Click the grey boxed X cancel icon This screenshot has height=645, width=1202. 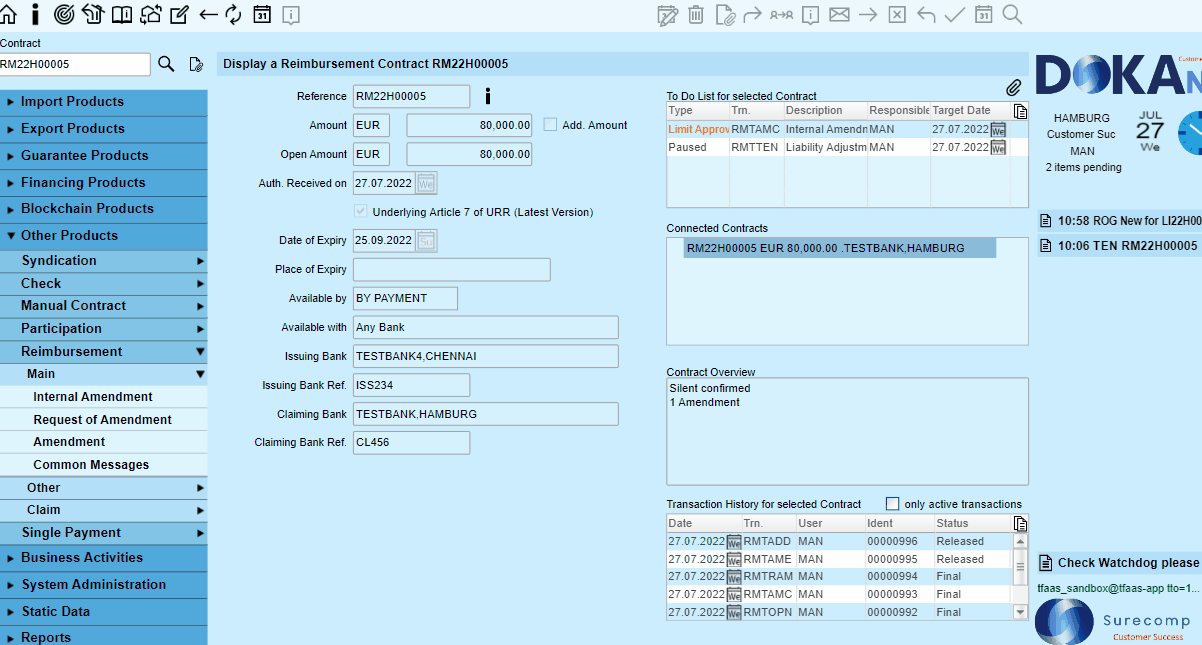(x=897, y=14)
